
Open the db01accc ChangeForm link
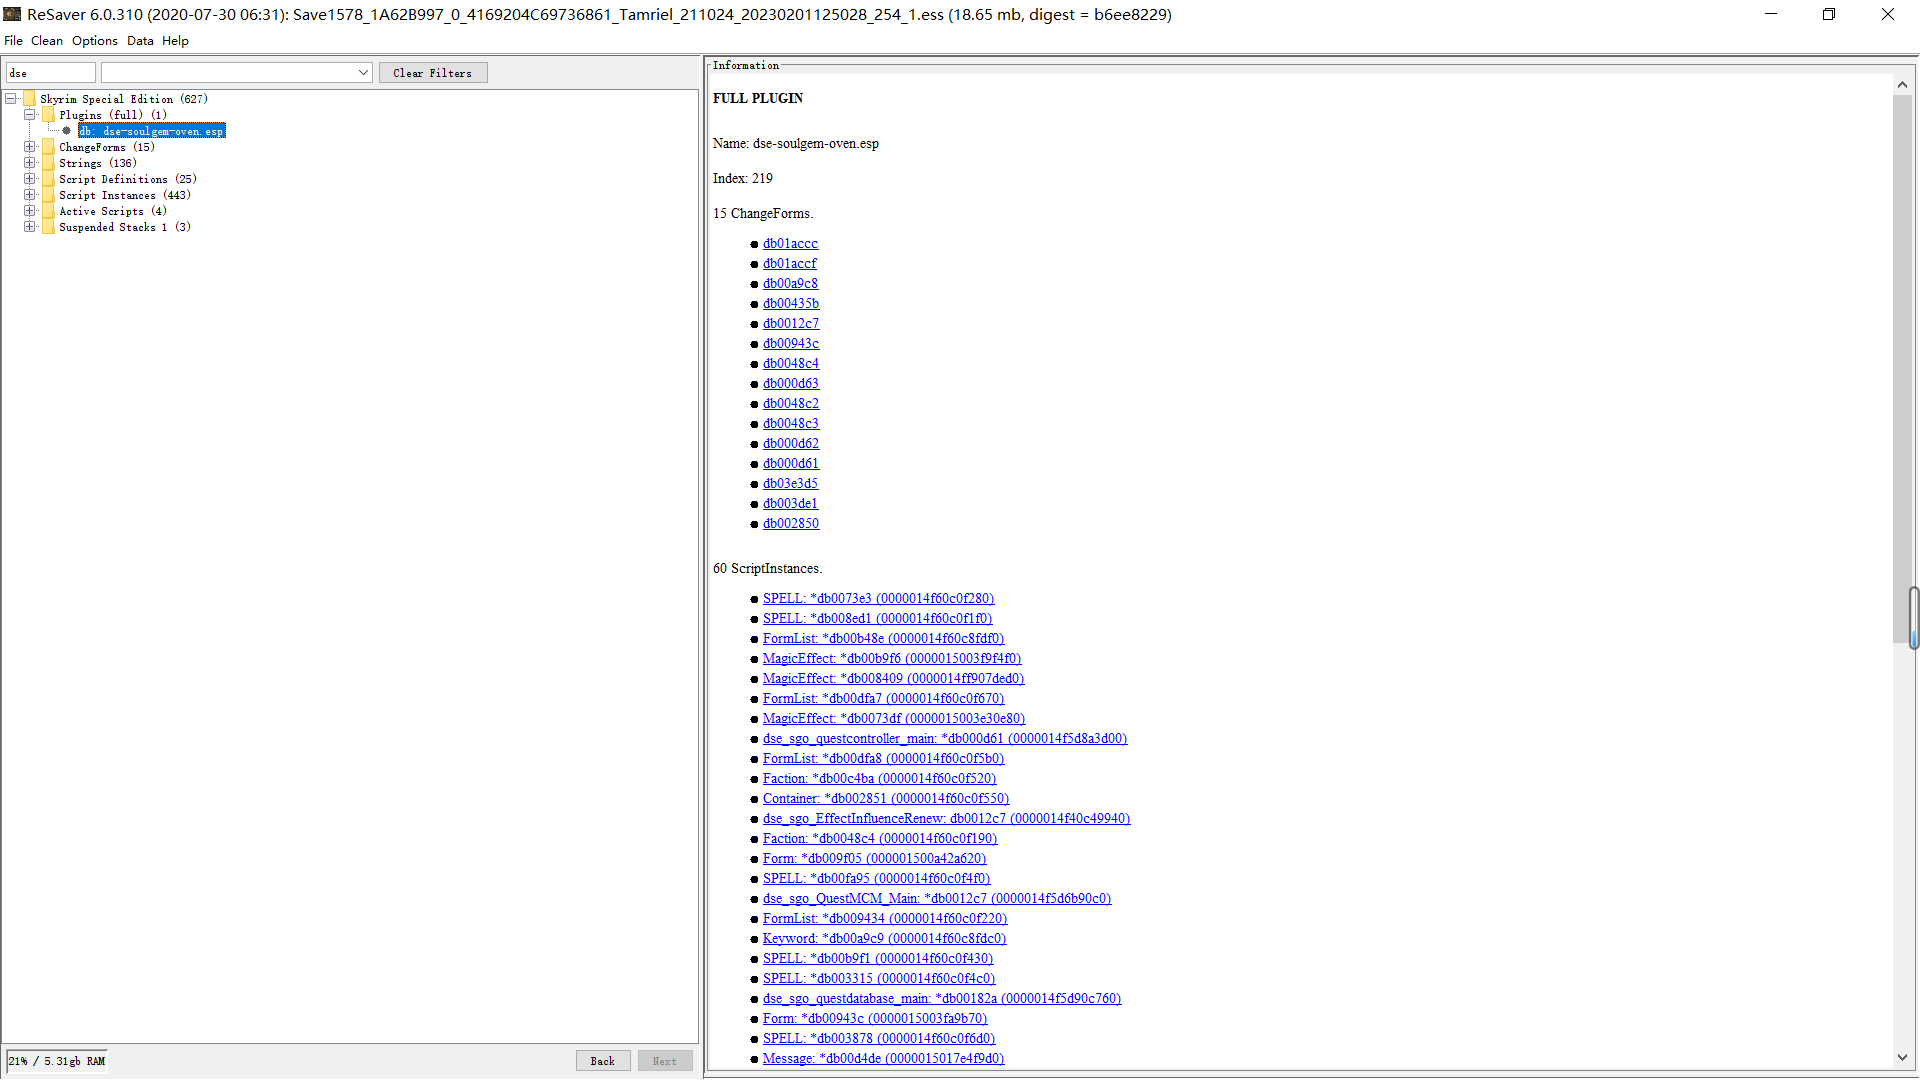(x=790, y=244)
